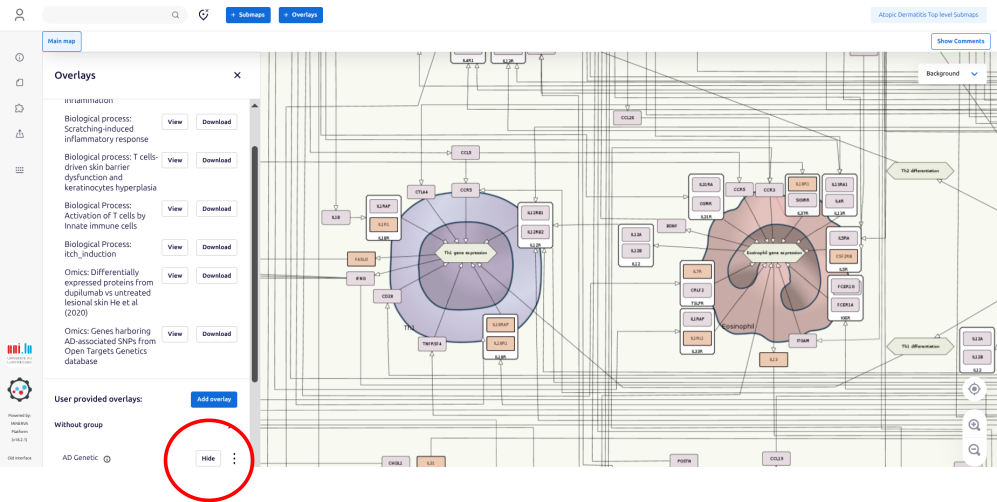Click the clear pins marker icon
This screenshot has width=997, height=502.
[204, 15]
